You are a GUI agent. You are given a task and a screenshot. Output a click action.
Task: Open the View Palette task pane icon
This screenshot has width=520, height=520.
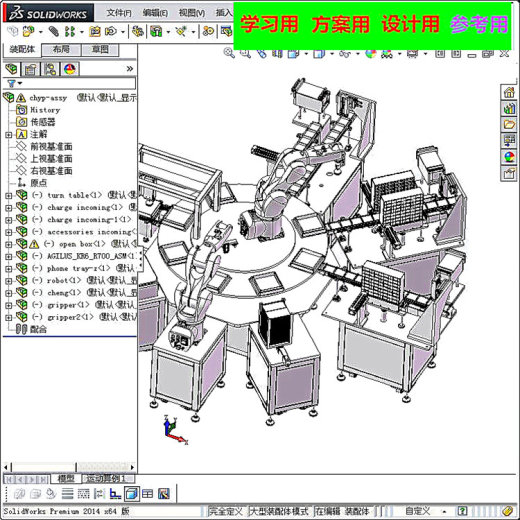click(x=509, y=140)
